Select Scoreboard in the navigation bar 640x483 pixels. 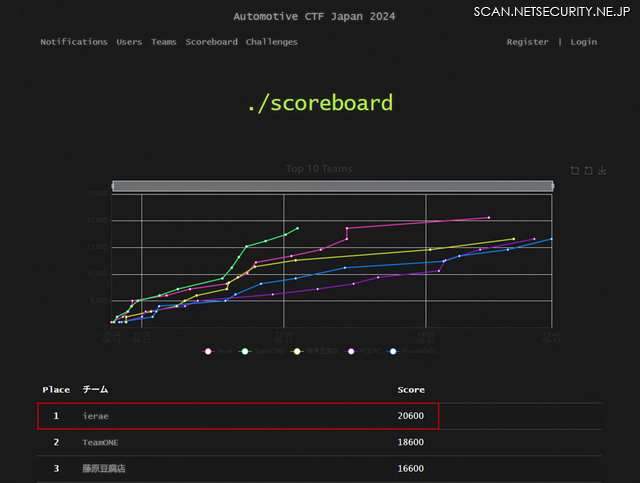[211, 42]
